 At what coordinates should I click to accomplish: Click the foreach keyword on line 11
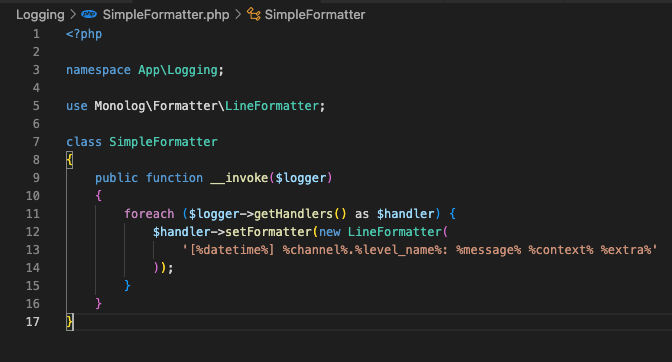[149, 214]
